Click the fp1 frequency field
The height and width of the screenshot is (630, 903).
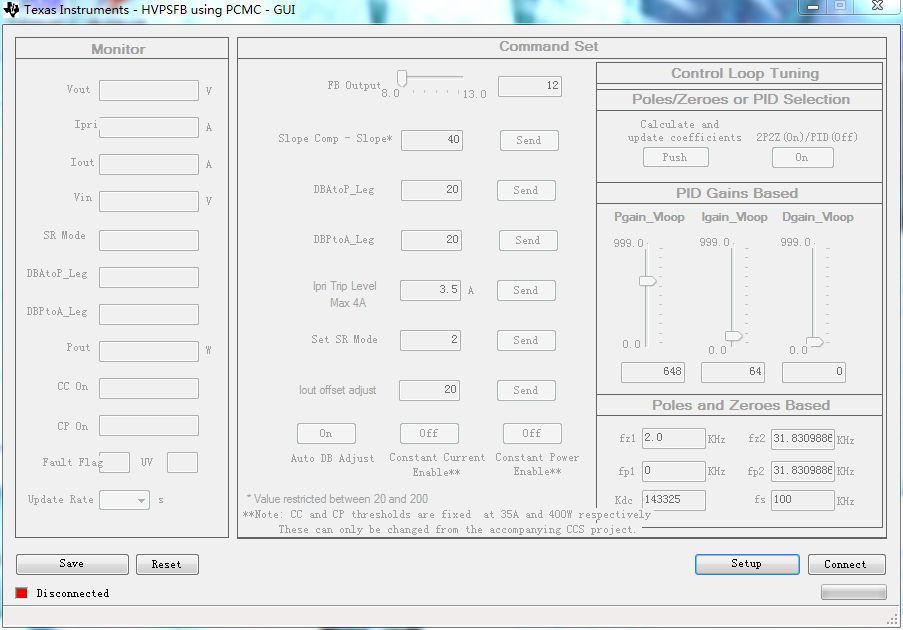click(674, 471)
